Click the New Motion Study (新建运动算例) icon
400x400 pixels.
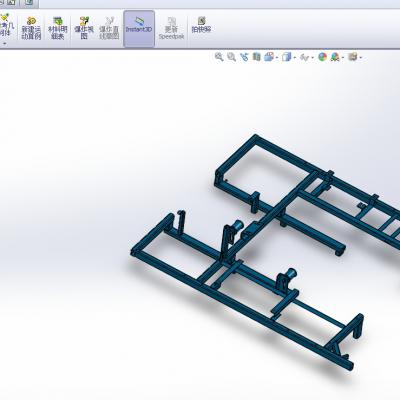(x=31, y=29)
